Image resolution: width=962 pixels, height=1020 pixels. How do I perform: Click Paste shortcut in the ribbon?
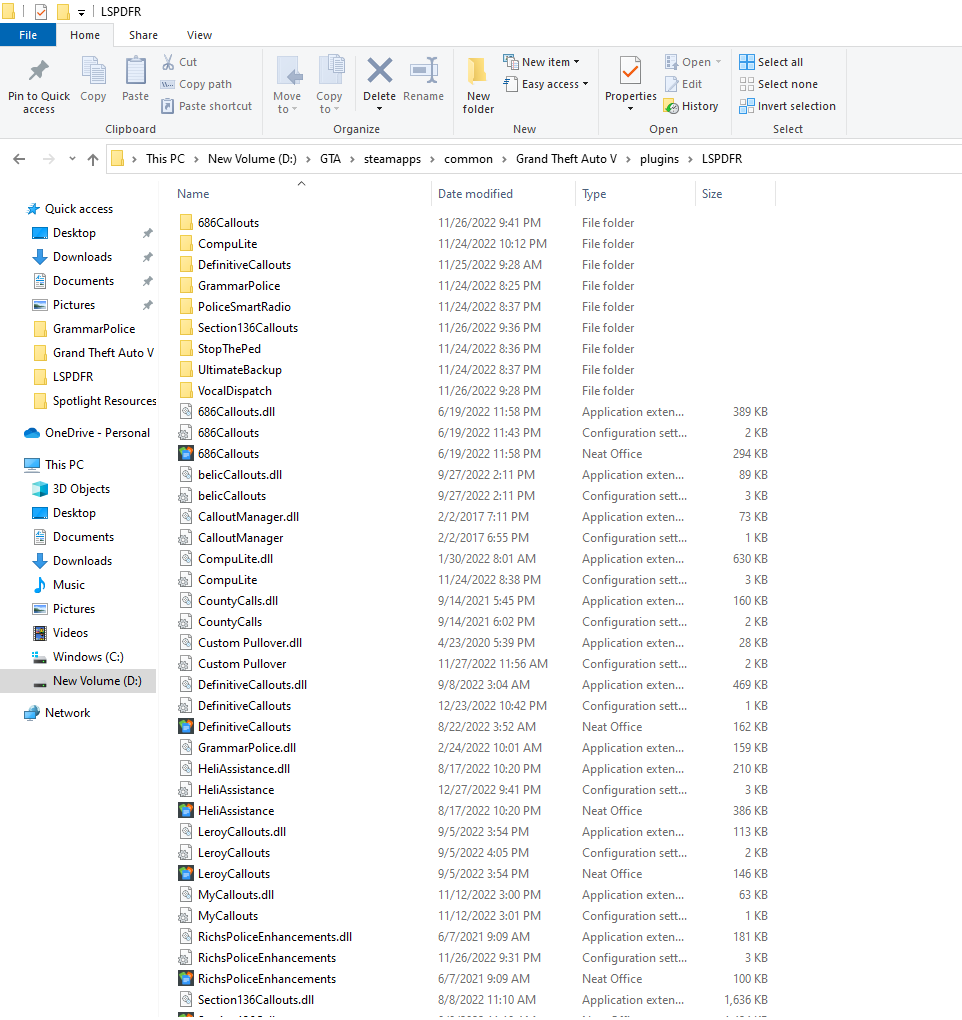207,106
